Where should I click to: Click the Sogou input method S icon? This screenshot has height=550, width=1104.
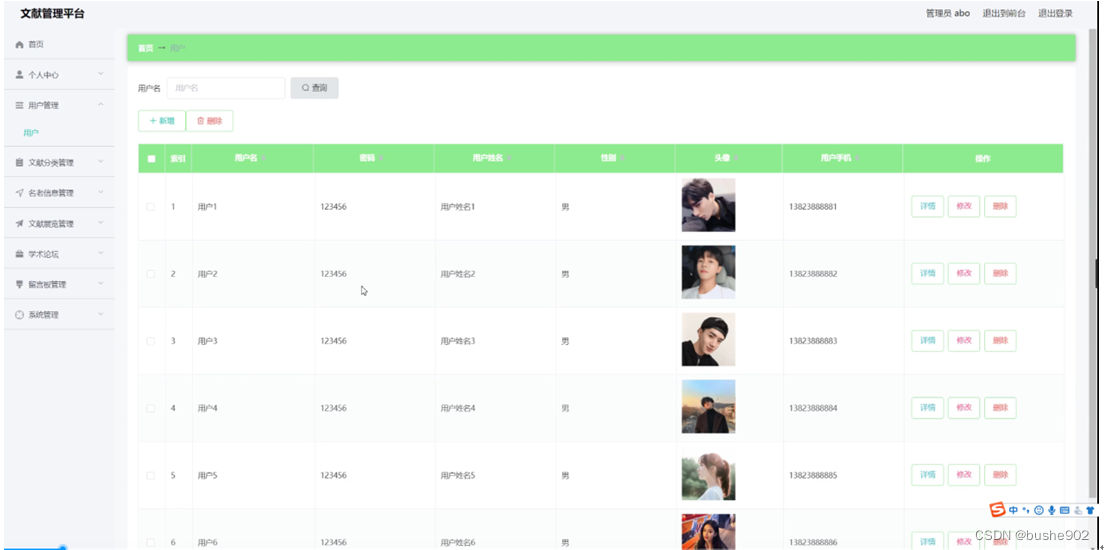997,510
